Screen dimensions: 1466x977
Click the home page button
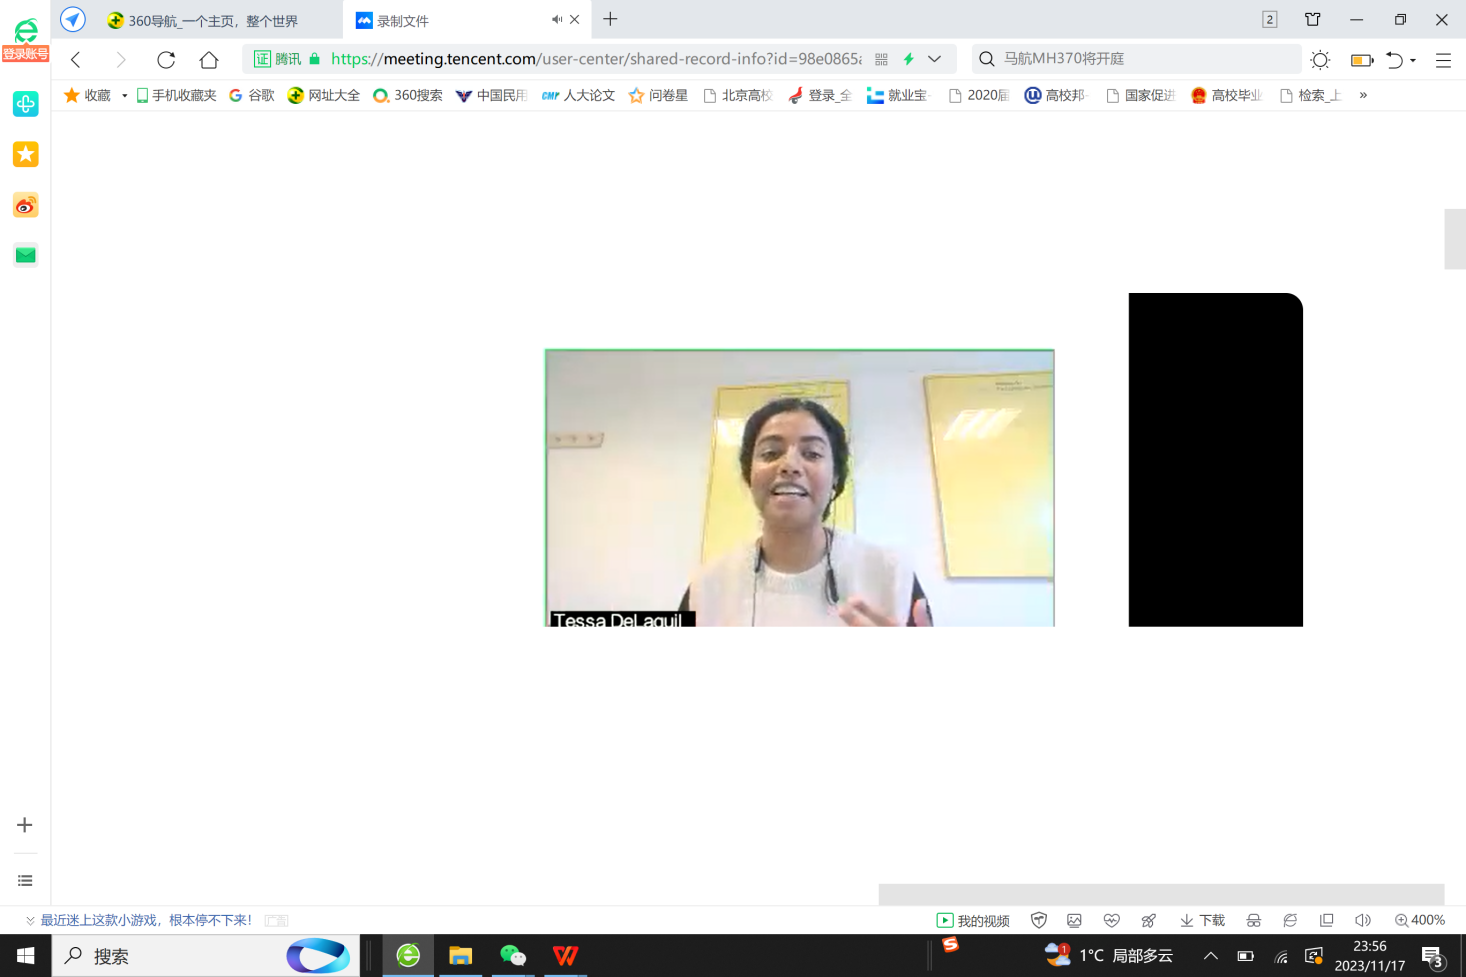click(x=209, y=60)
